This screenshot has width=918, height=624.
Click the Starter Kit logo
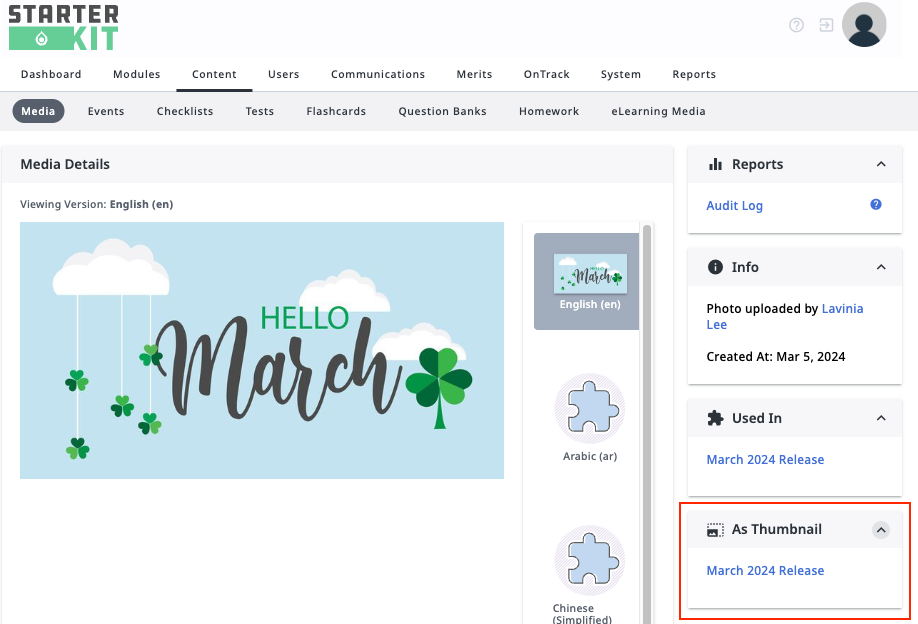coord(63,27)
